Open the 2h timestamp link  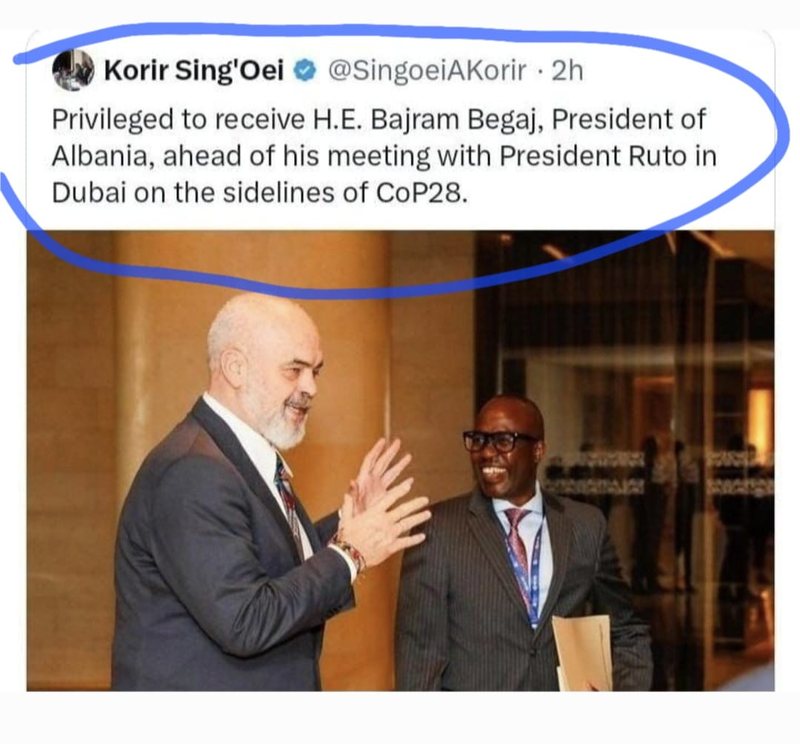pyautogui.click(x=567, y=70)
